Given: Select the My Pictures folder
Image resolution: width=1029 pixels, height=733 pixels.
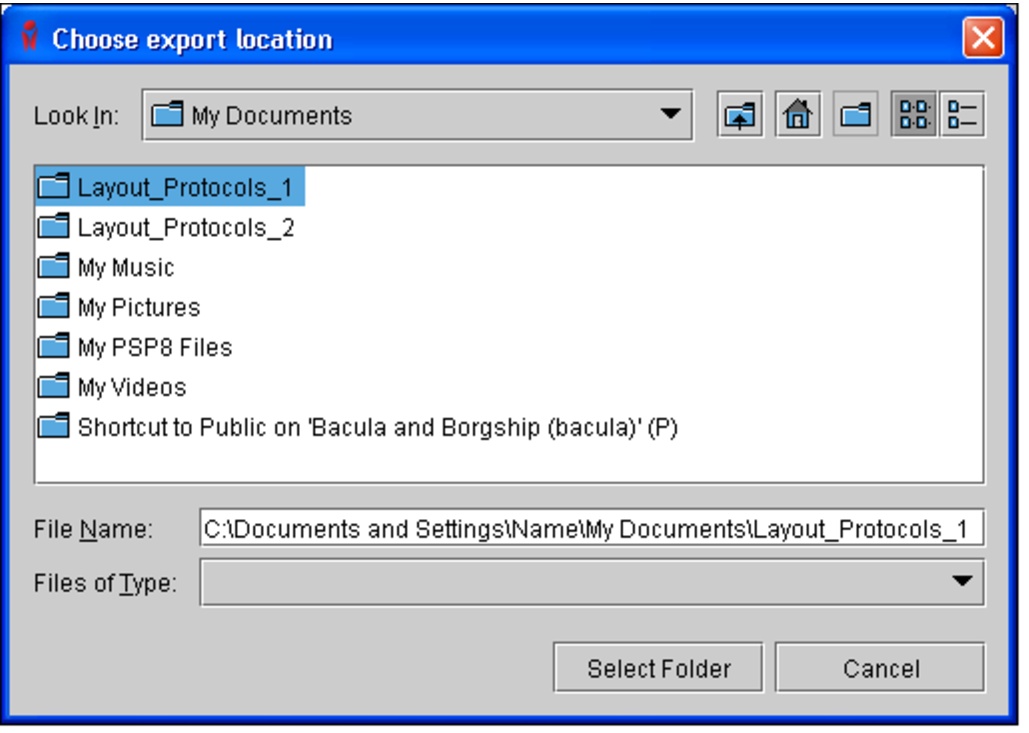Looking at the screenshot, I should [x=138, y=308].
